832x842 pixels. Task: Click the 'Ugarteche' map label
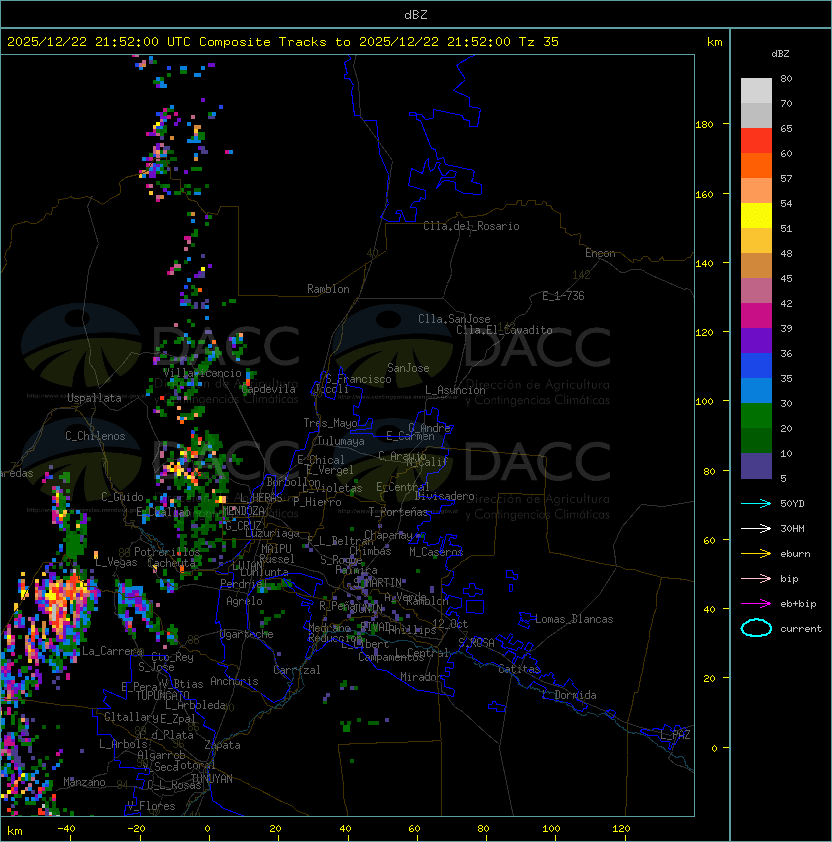point(247,634)
